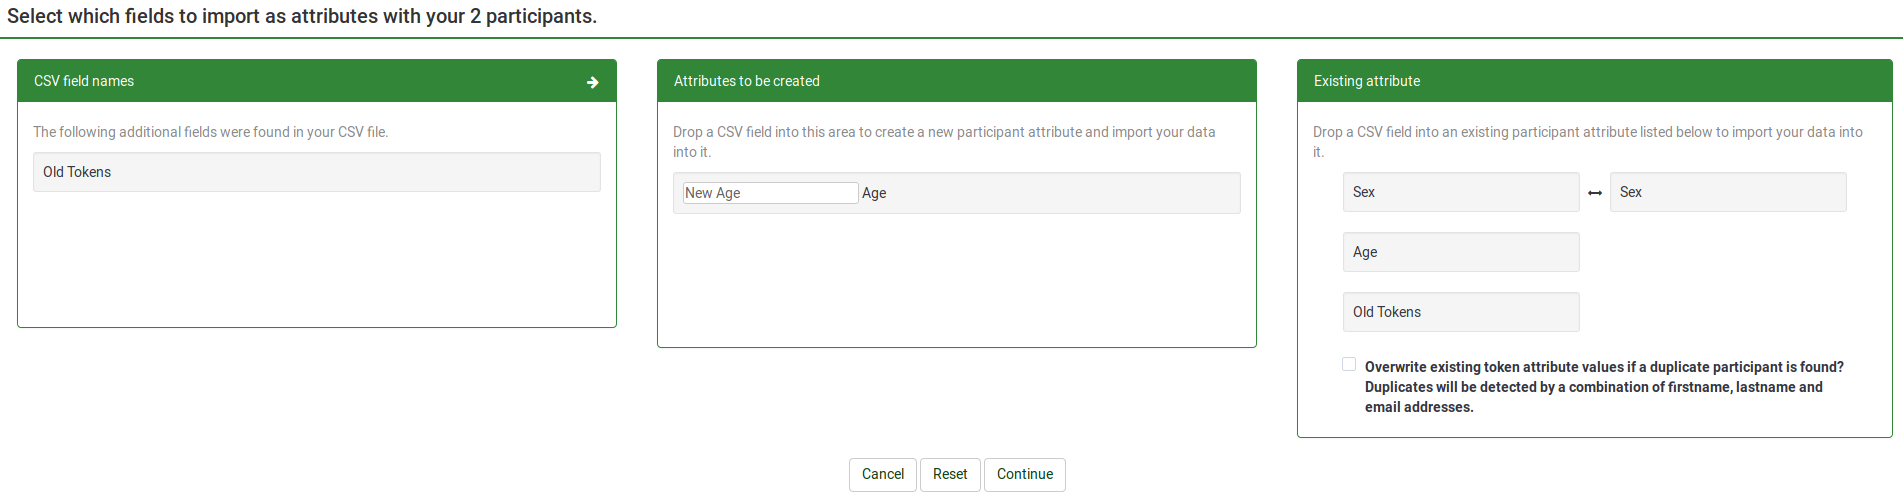Select Old Tokens in the CSV field names list
The height and width of the screenshot is (496, 1903).
coord(316,172)
